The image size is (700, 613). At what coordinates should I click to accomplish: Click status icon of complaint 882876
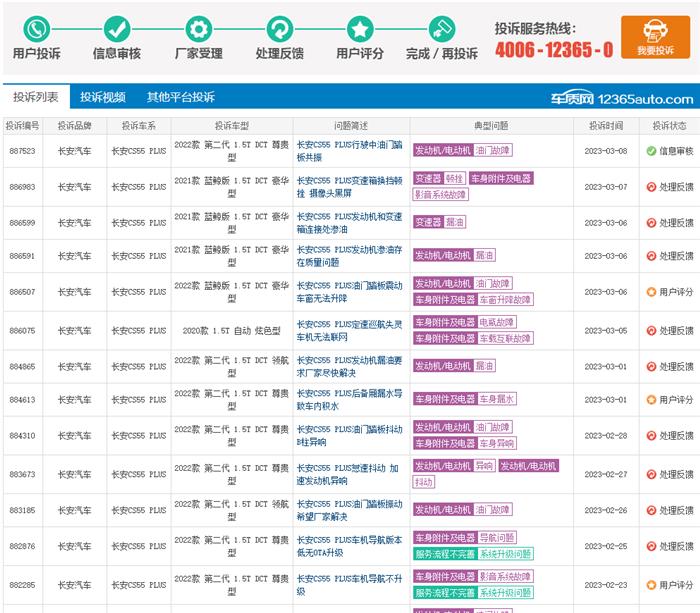coord(651,546)
